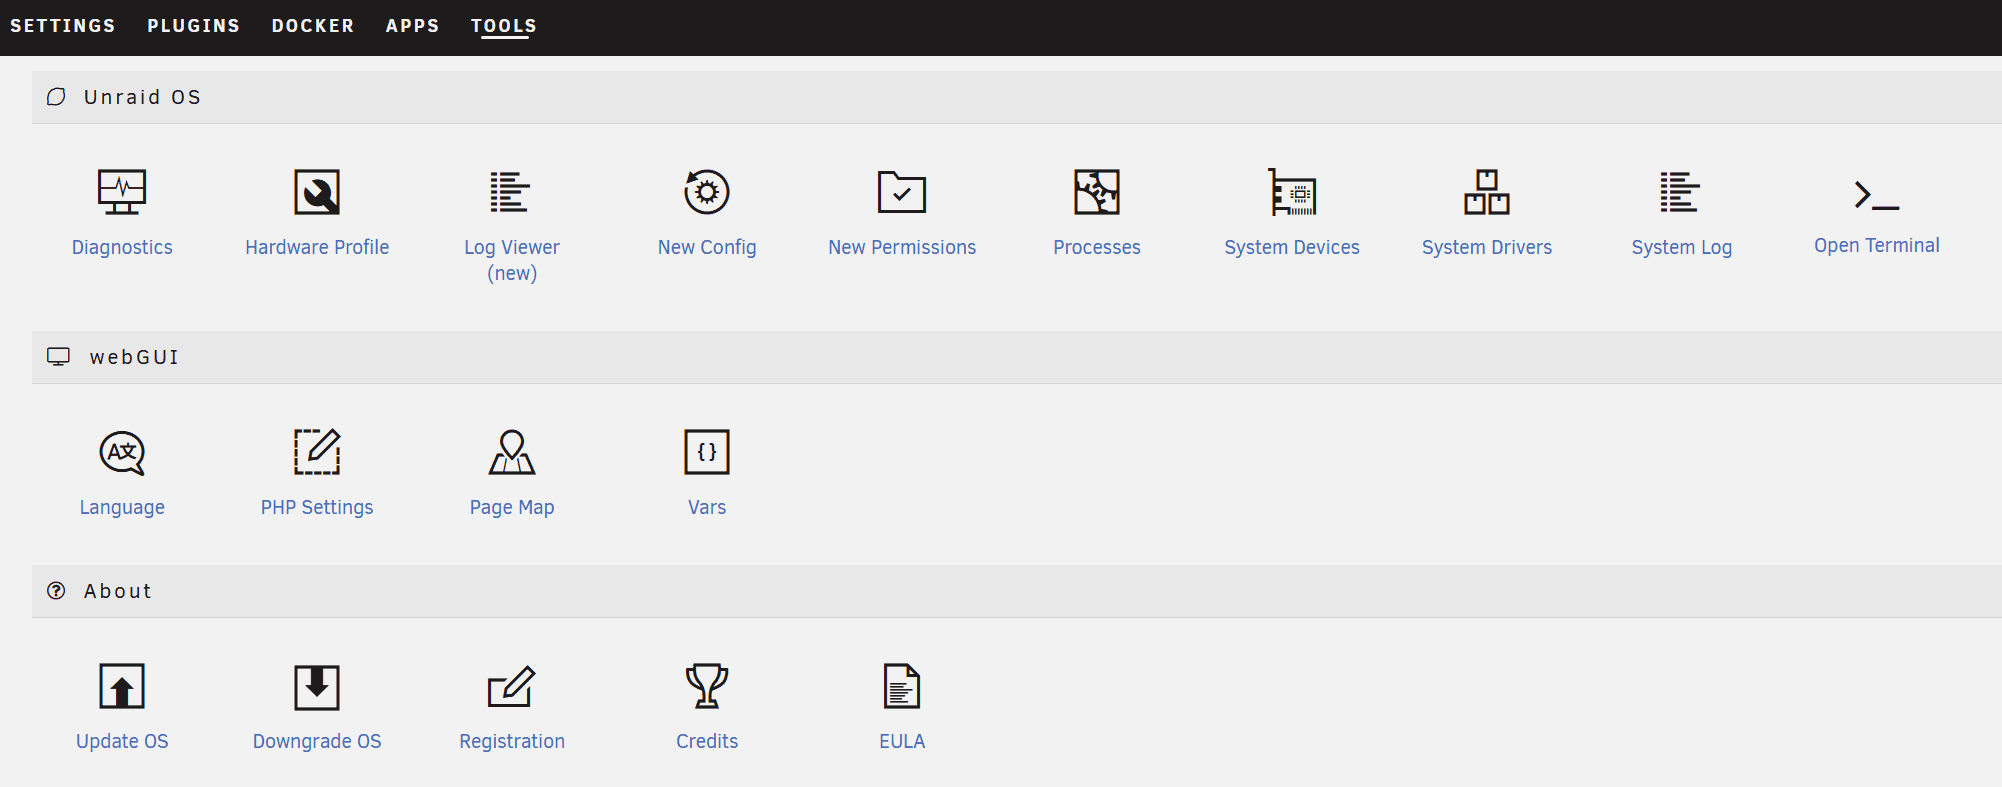
Task: Open the System Drivers boxes icon
Action: pos(1487,192)
